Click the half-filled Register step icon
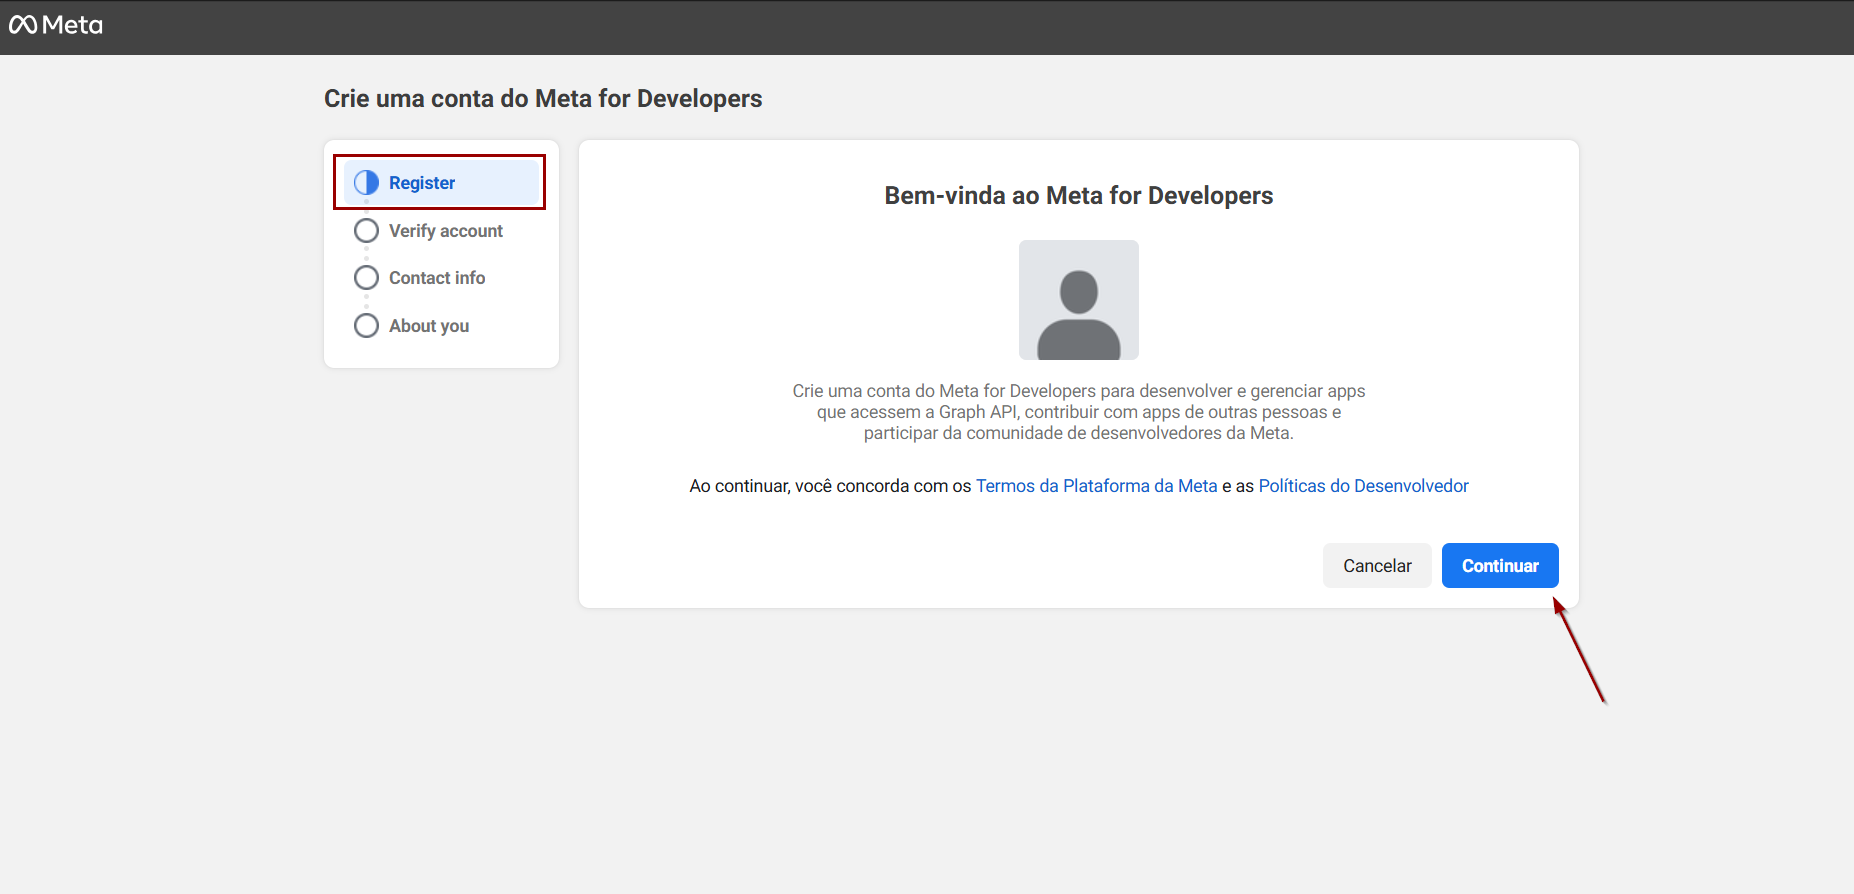The width and height of the screenshot is (1854, 894). [x=367, y=182]
